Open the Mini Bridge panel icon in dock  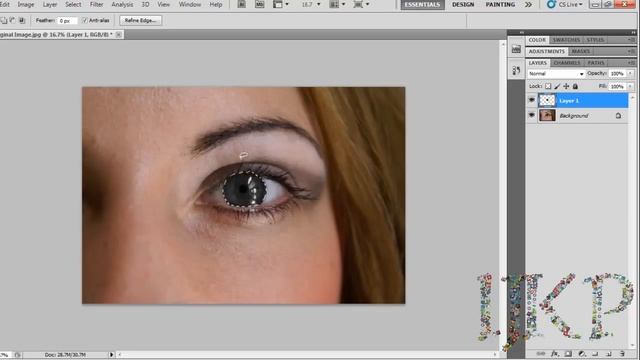pyautogui.click(x=516, y=49)
